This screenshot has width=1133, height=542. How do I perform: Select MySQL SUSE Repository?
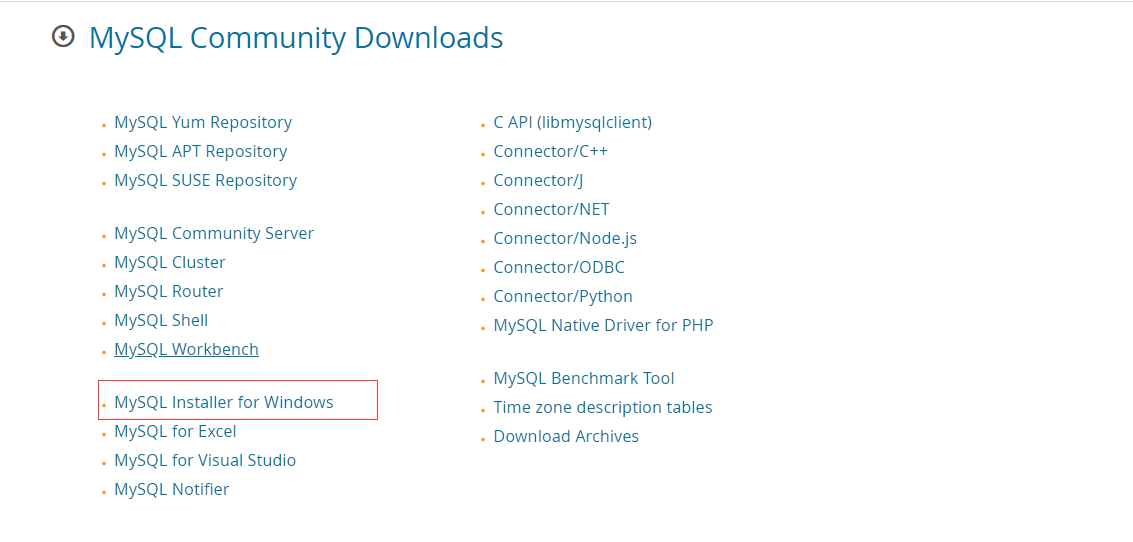205,181
